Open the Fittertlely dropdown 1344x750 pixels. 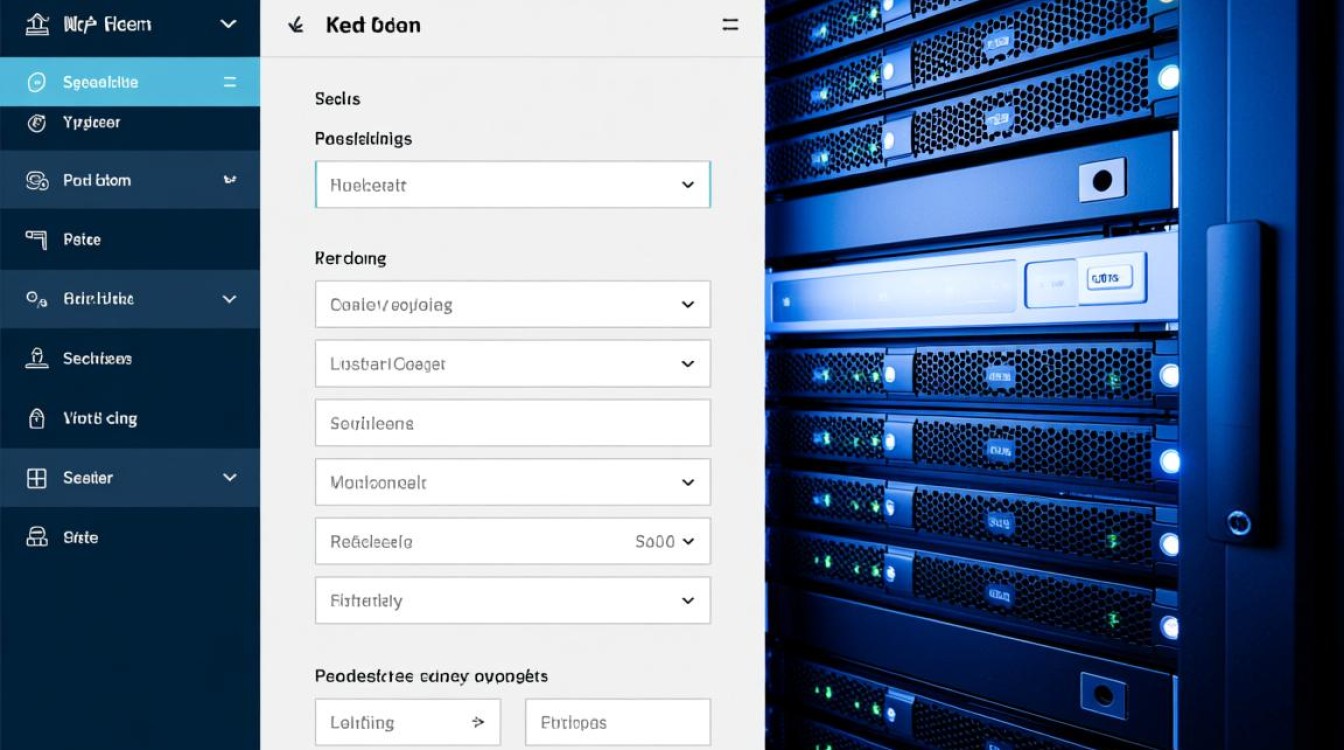[512, 601]
